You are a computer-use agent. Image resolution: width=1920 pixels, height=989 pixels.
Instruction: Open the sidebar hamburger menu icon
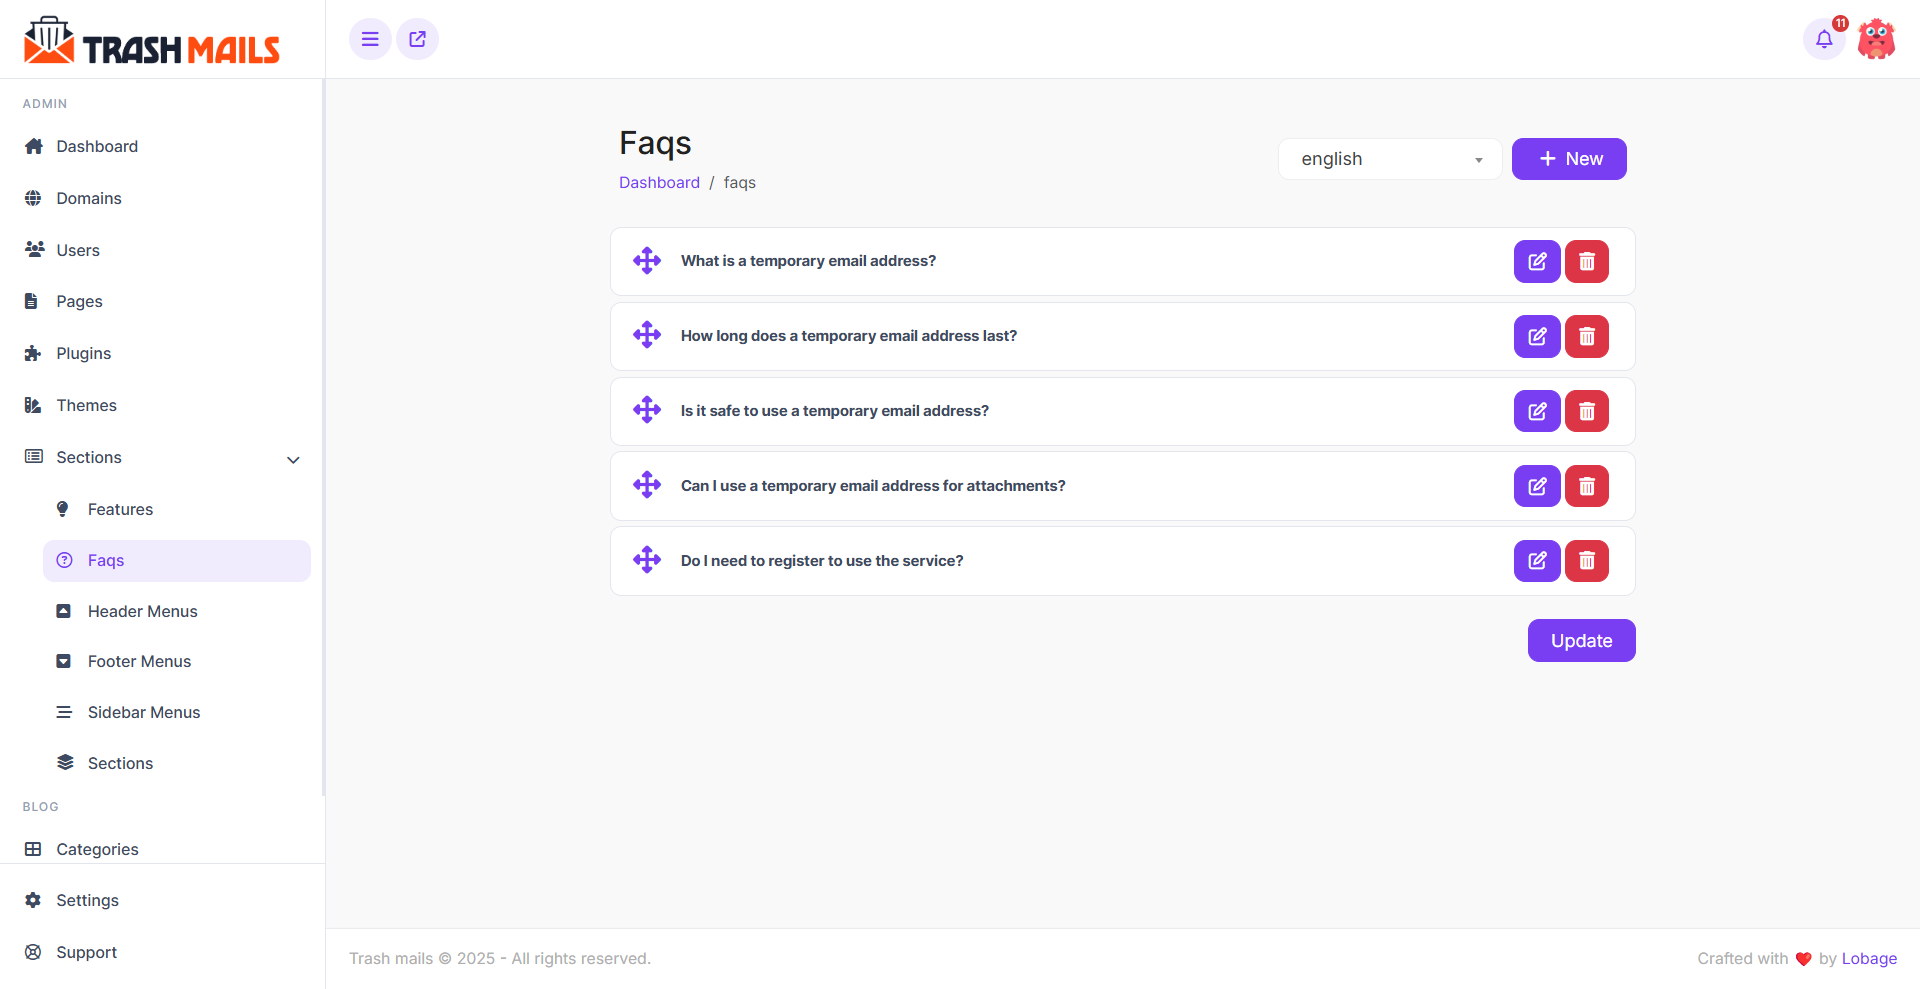pos(369,39)
